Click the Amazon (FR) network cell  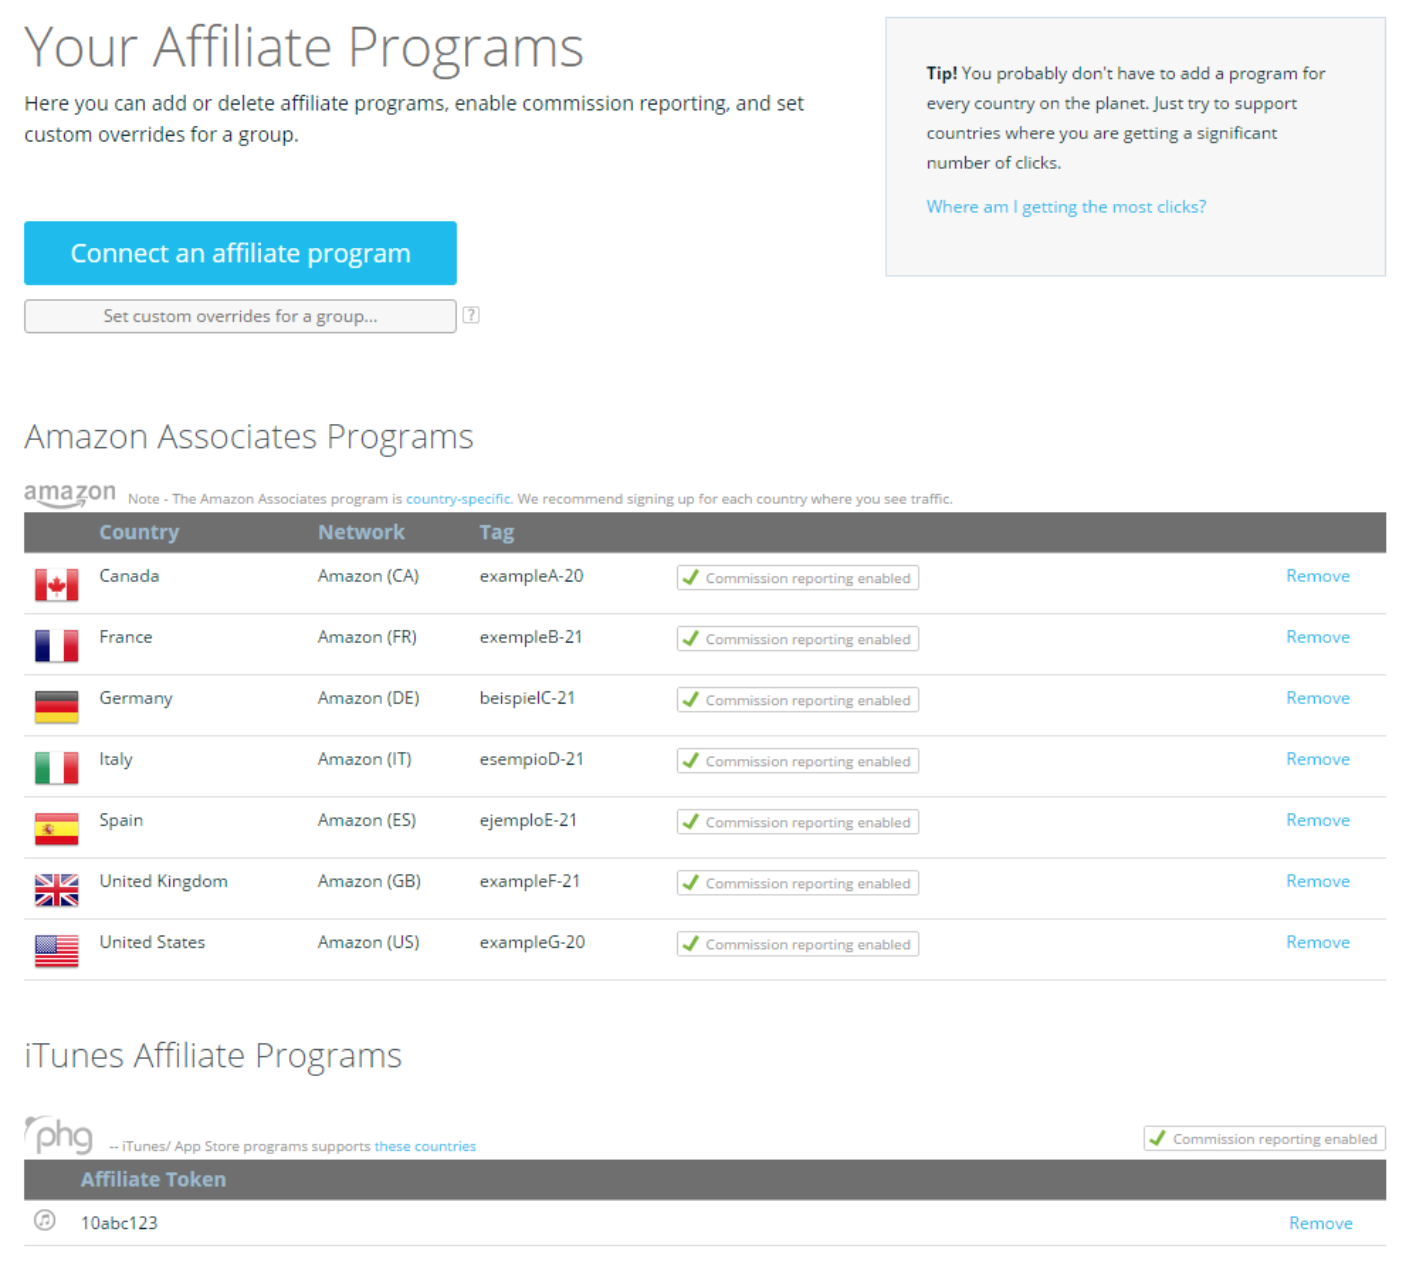click(367, 637)
